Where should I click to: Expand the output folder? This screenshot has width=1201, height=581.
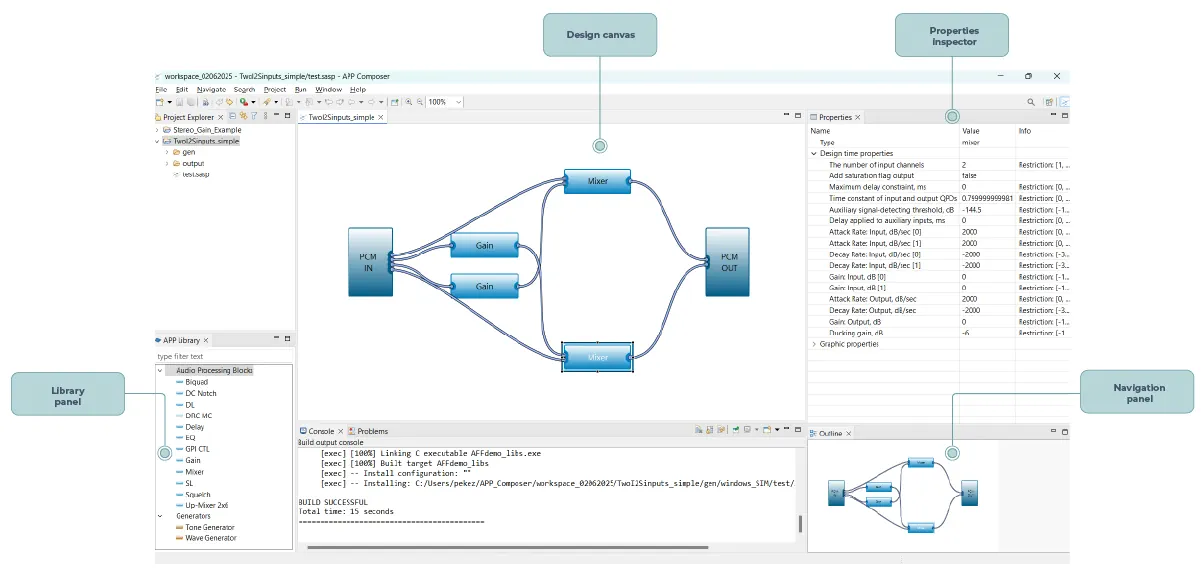click(166, 163)
